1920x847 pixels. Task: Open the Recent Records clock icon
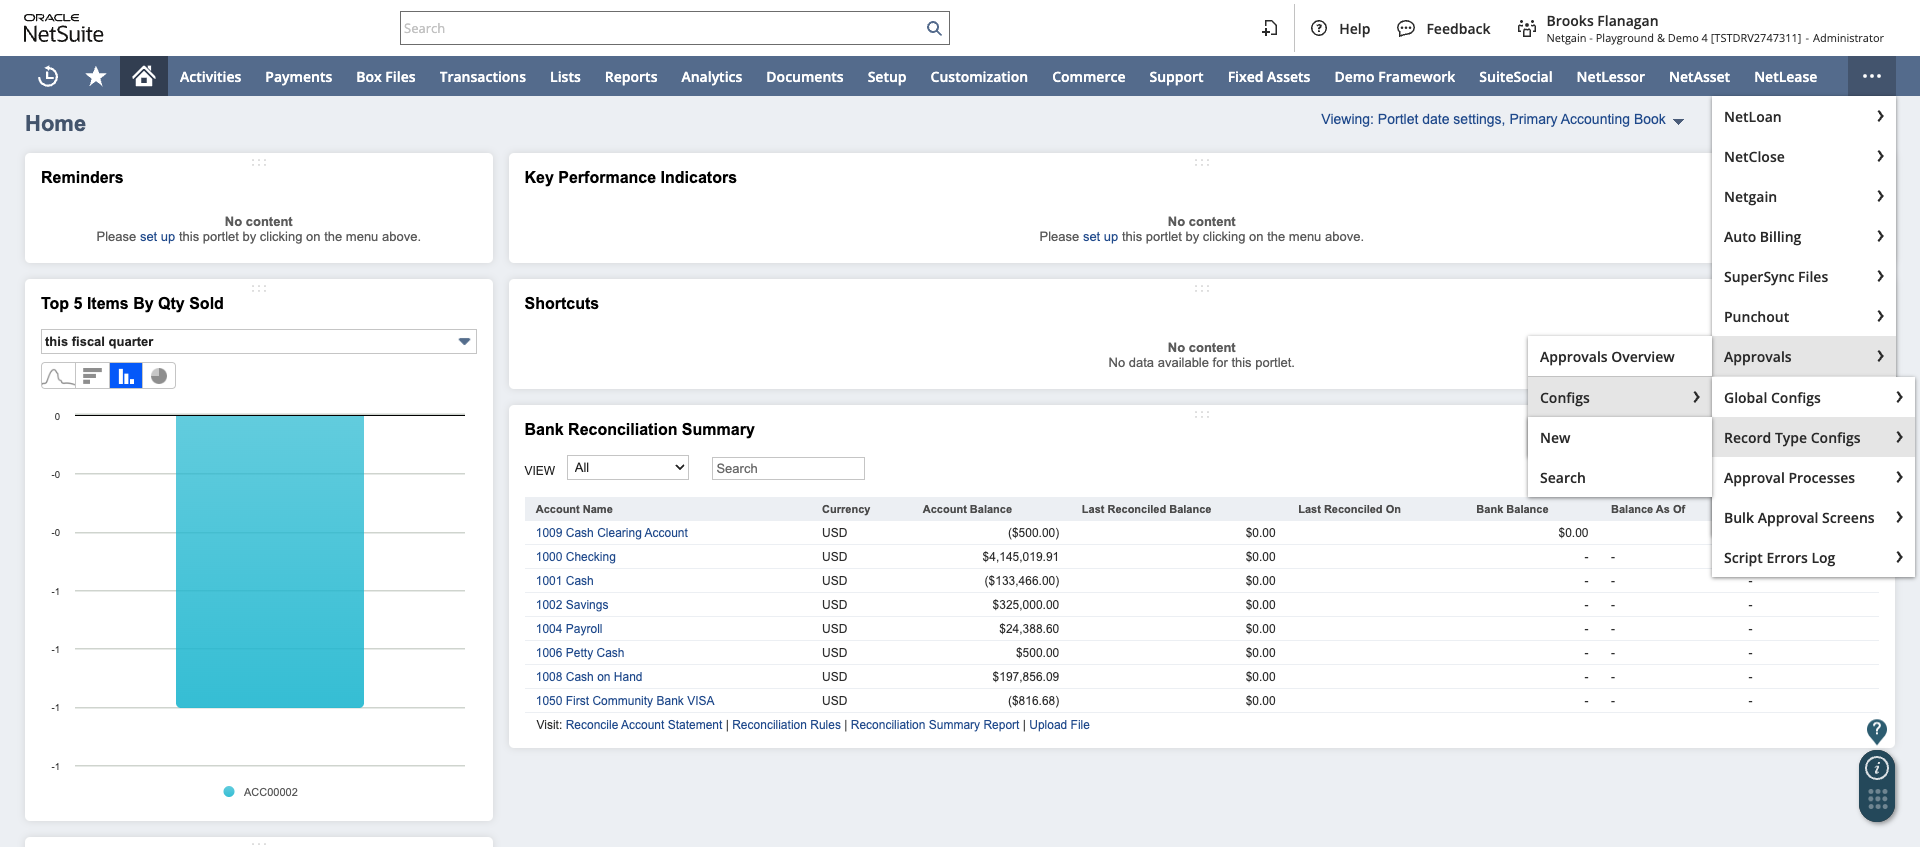(48, 77)
